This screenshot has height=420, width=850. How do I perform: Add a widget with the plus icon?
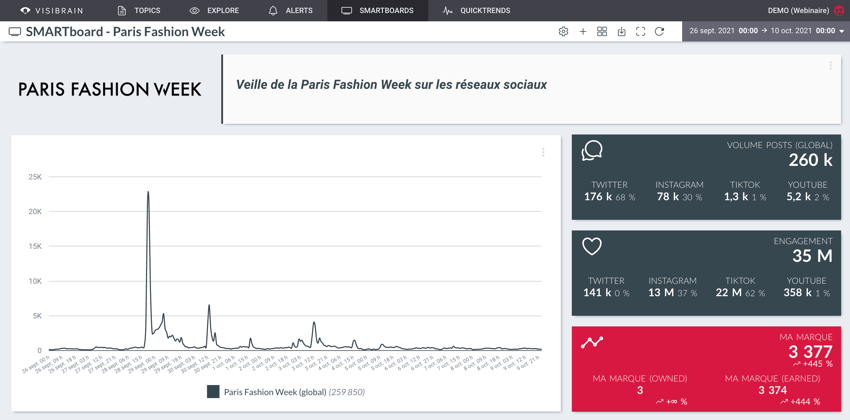point(583,31)
